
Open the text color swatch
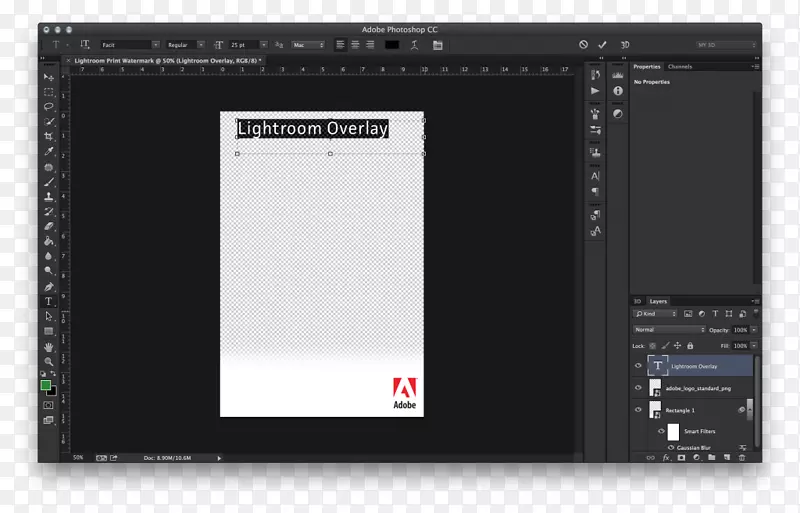(392, 45)
